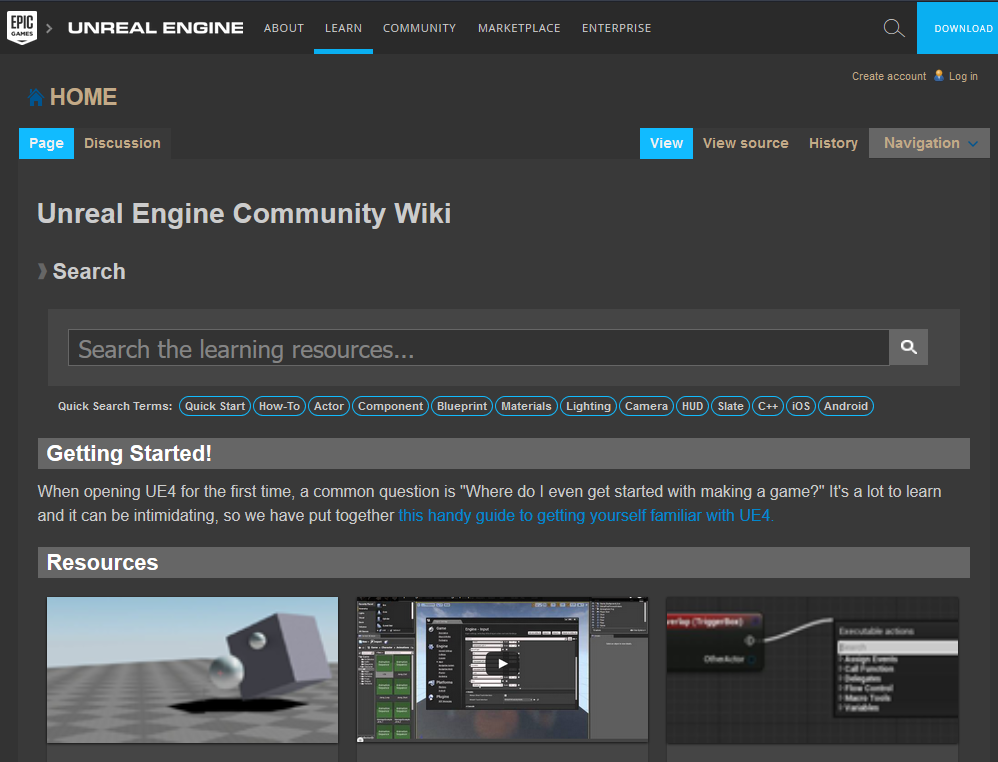
Task: Click the Quick Search Terms label
Action: (x=115, y=406)
